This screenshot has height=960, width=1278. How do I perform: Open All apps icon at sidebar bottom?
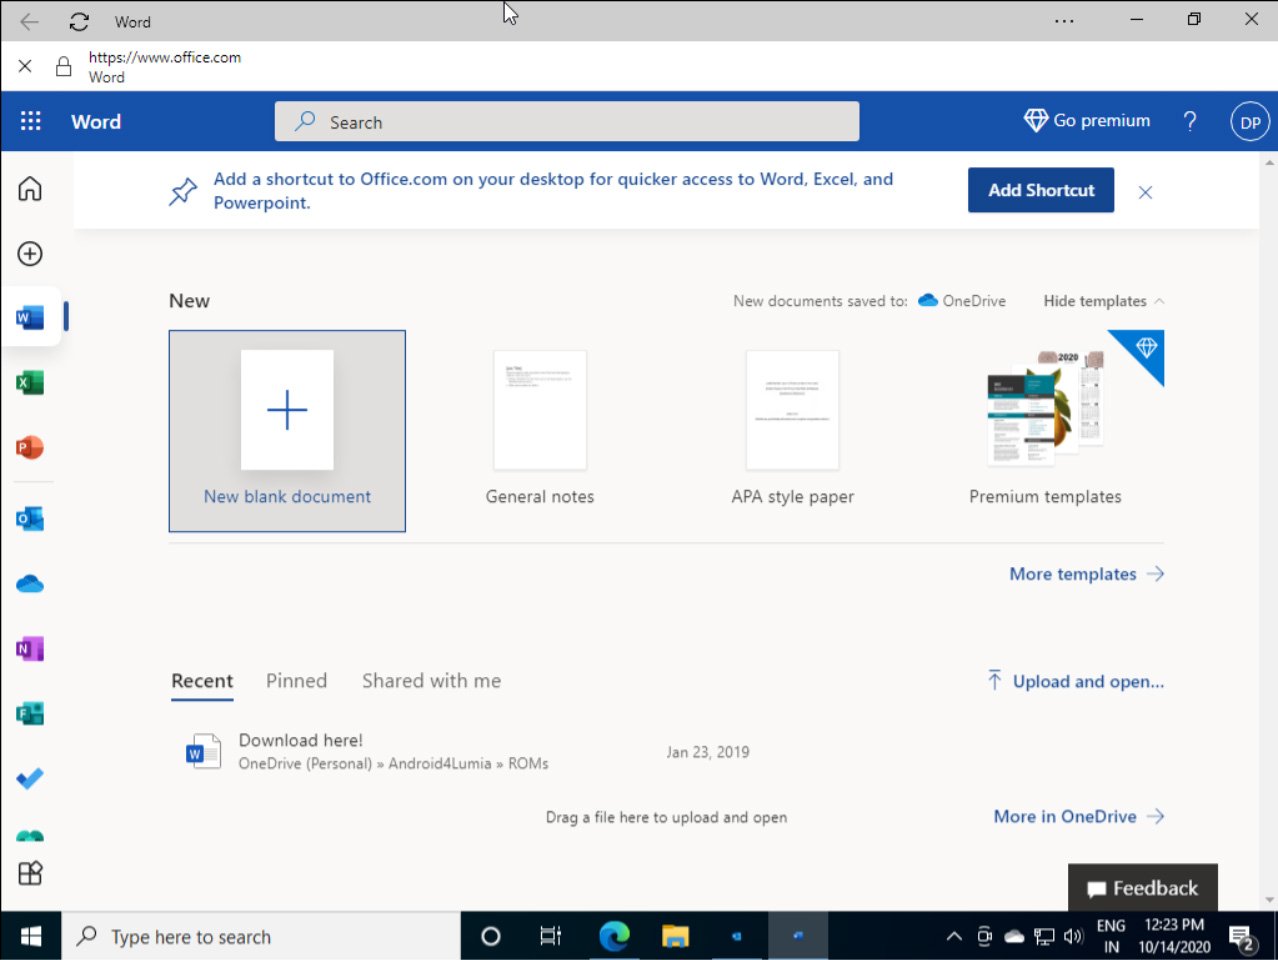(x=30, y=873)
